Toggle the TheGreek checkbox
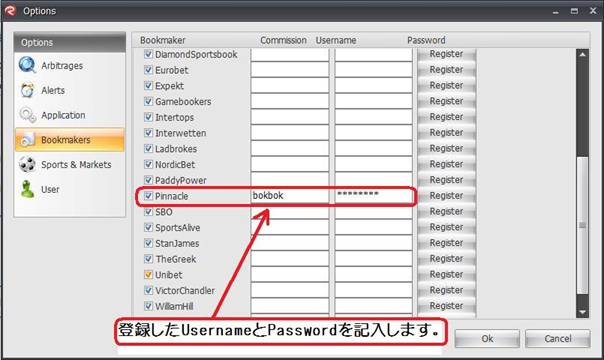This screenshot has height=360, width=604. click(148, 259)
